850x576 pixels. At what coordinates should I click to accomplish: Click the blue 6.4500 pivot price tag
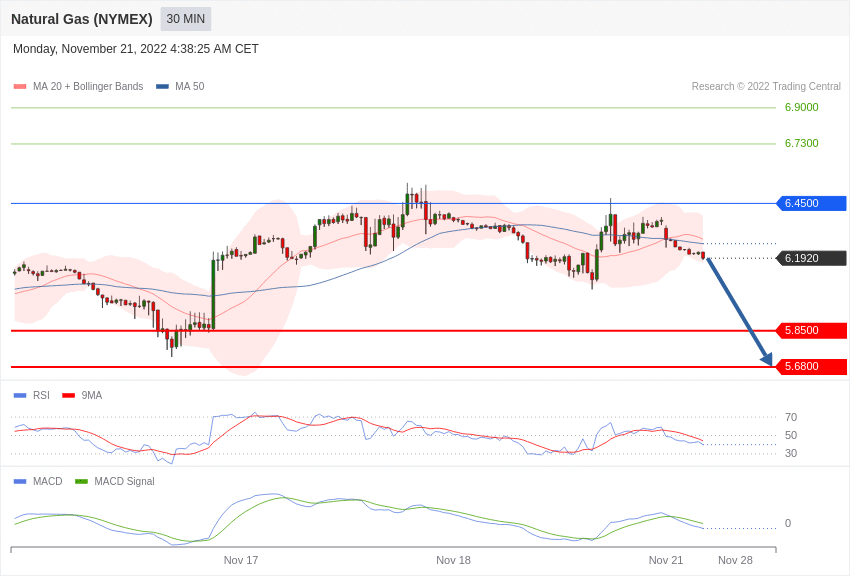812,203
